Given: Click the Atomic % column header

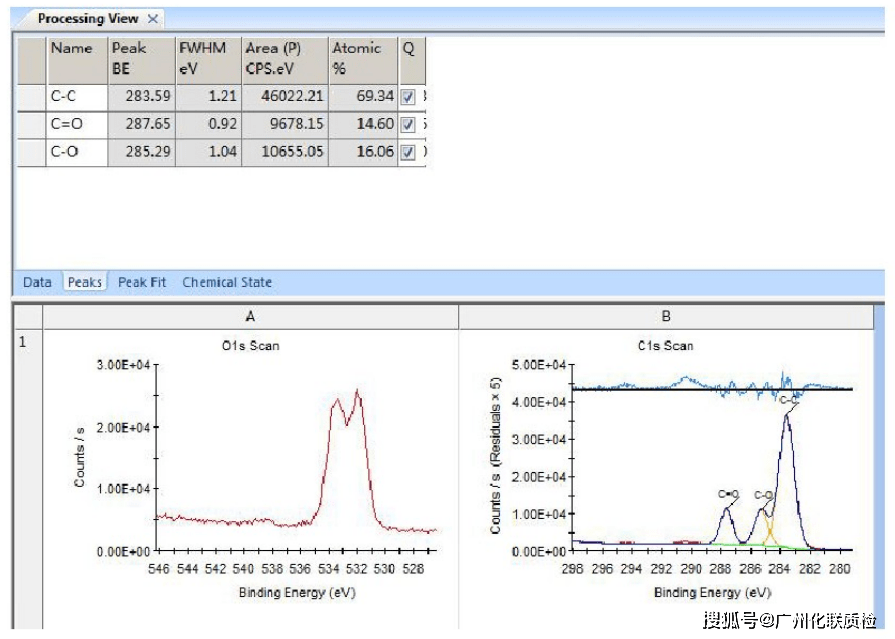Looking at the screenshot, I should 363,60.
